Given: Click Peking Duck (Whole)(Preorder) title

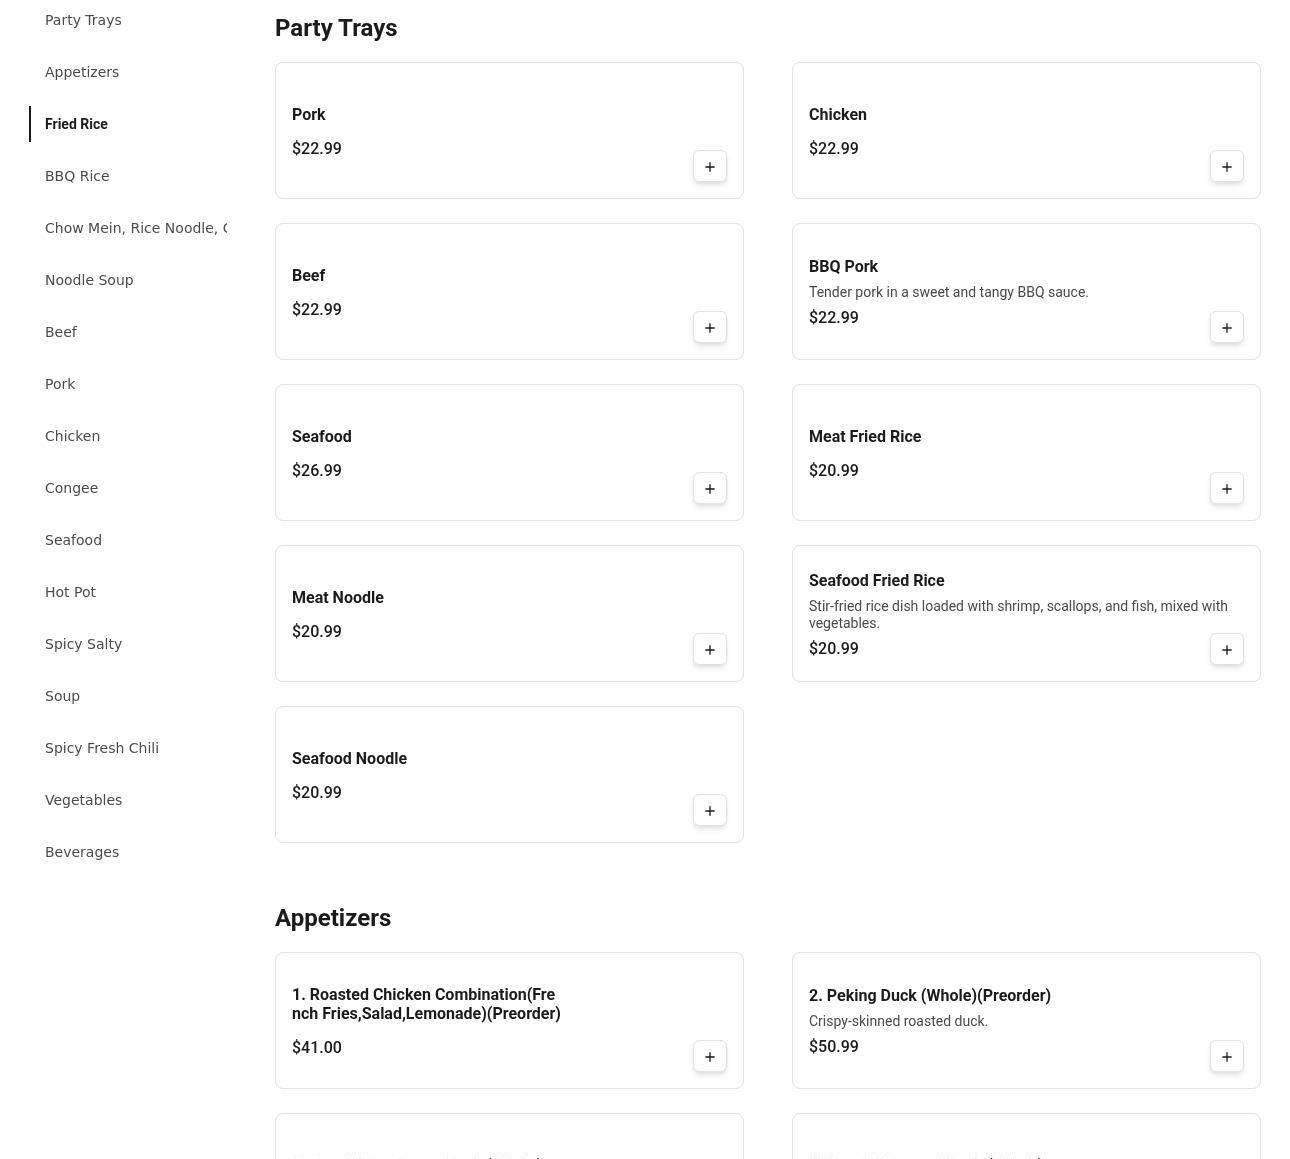Looking at the screenshot, I should click(x=930, y=996).
